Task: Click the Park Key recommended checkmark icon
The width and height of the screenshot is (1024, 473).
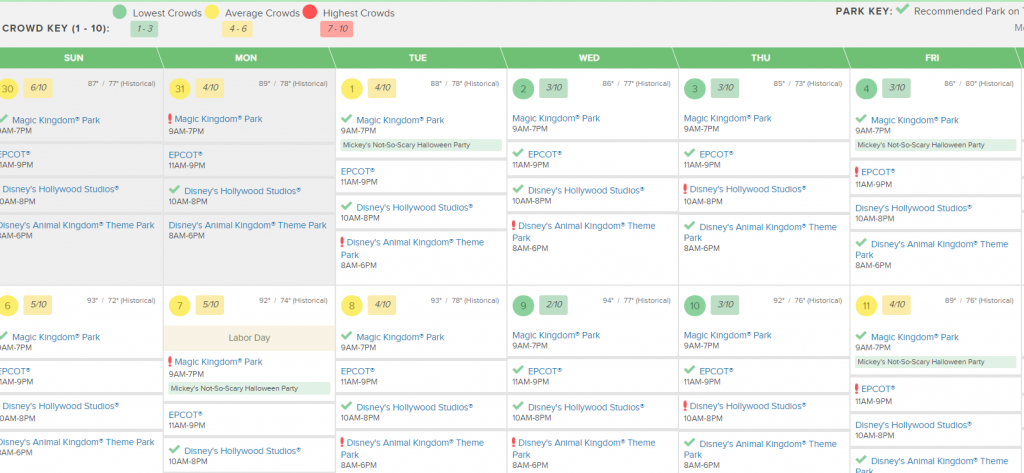Action: click(903, 9)
